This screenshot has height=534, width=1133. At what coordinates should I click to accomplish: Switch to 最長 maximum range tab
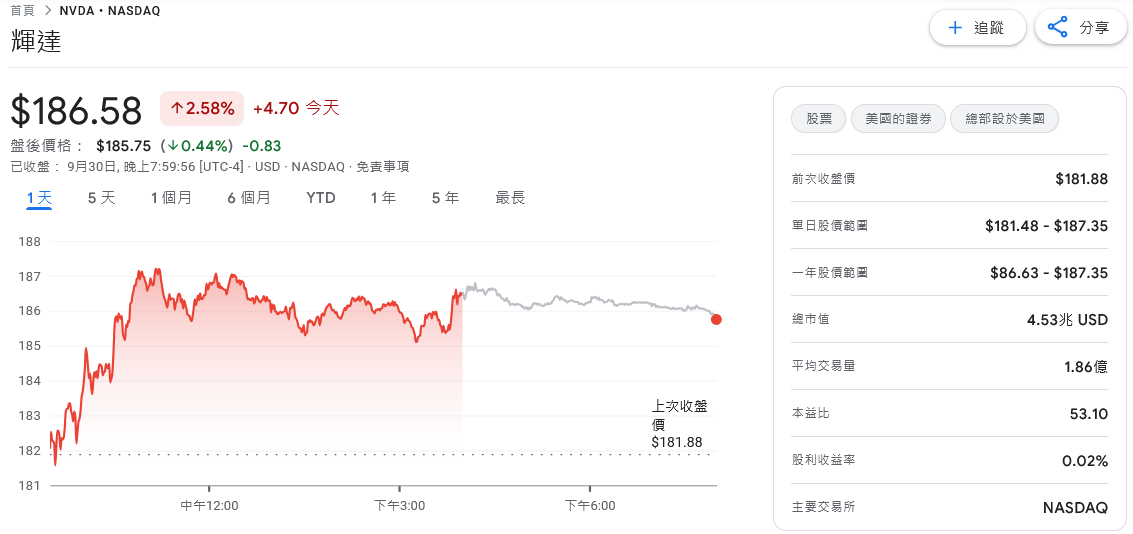510,198
